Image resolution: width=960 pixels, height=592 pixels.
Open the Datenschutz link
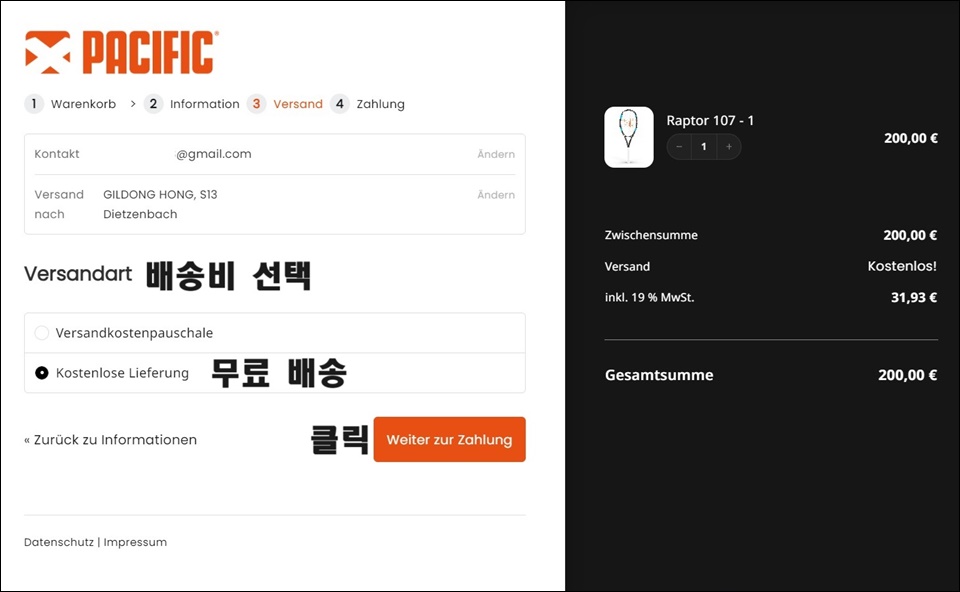[59, 542]
